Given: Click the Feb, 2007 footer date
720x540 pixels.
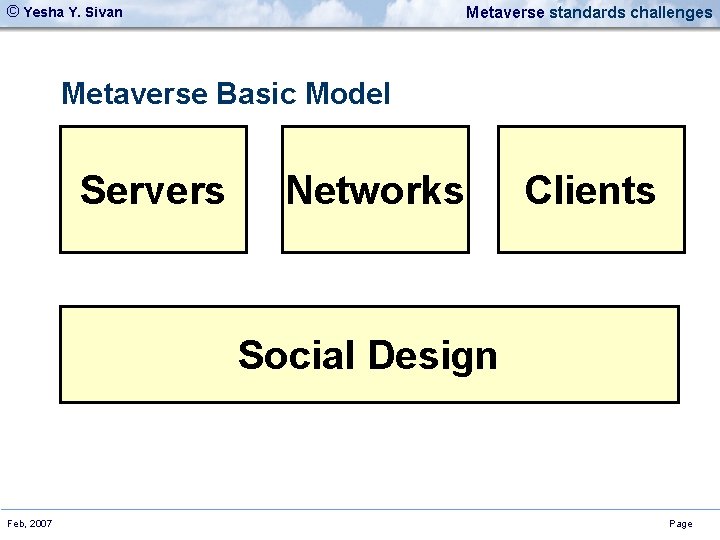Looking at the screenshot, I should coord(30,523).
